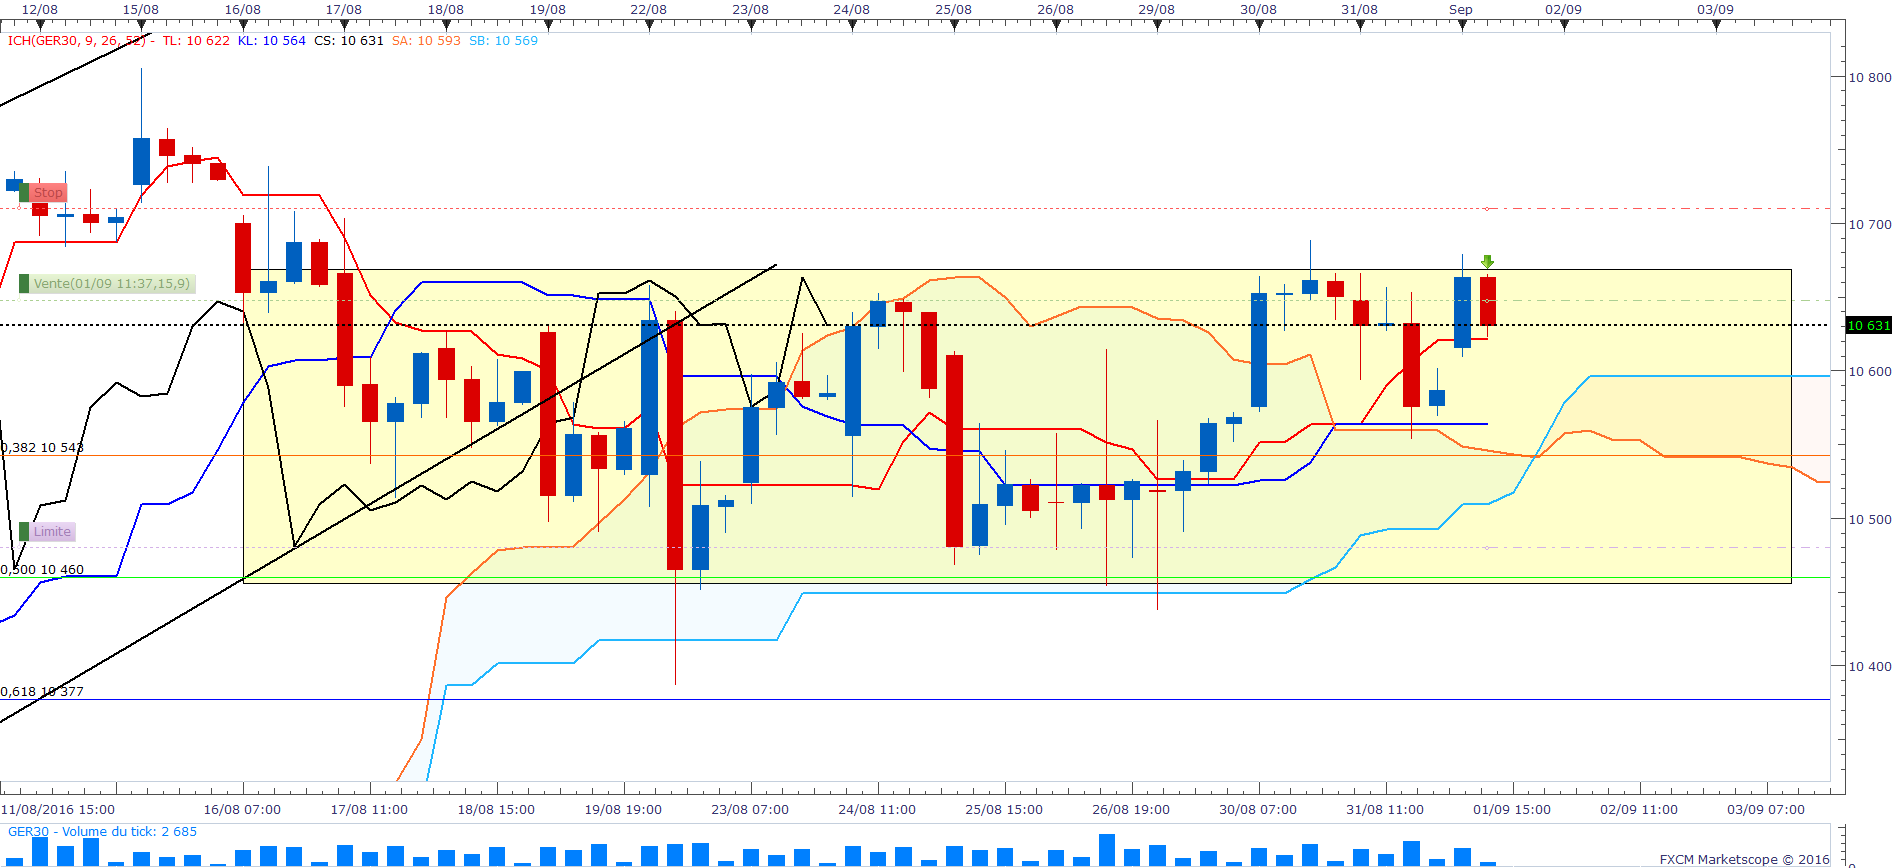Click the 18/08 15:00 time axis label

[496, 810]
